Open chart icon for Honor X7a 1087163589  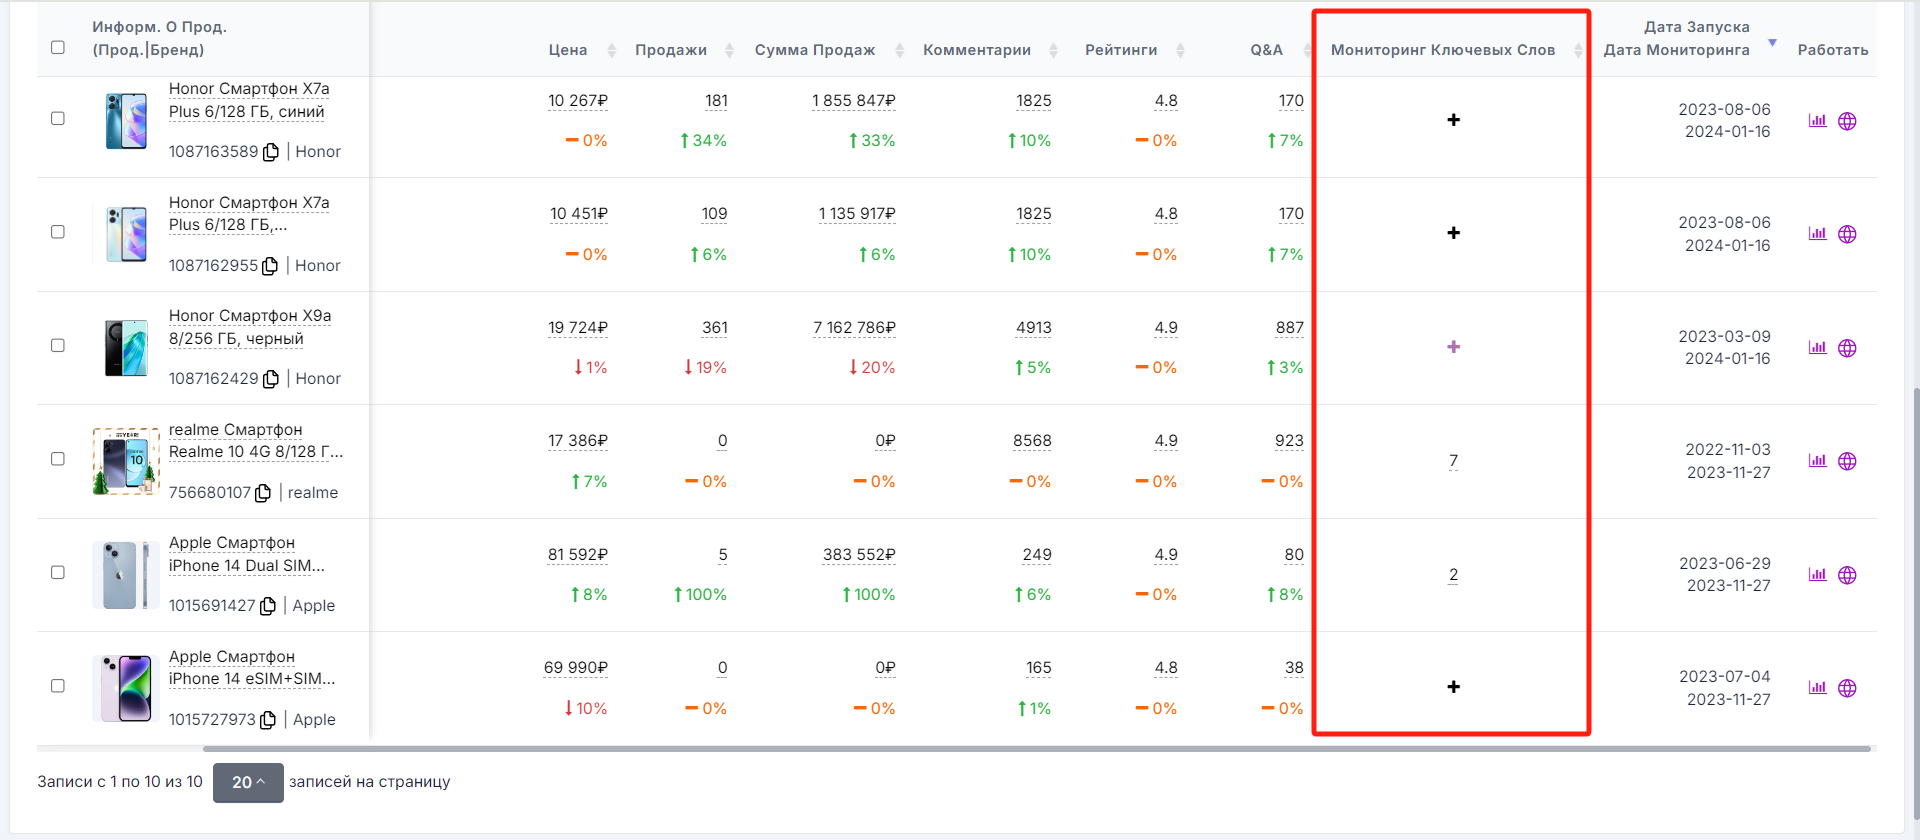1817,121
